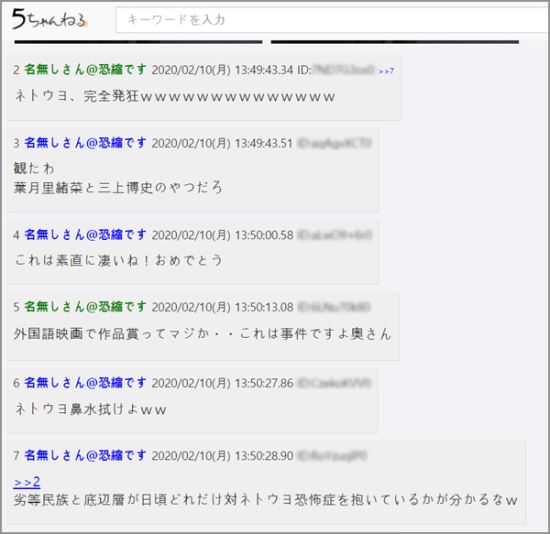
Task: Click post number 6
Action: coord(16,383)
